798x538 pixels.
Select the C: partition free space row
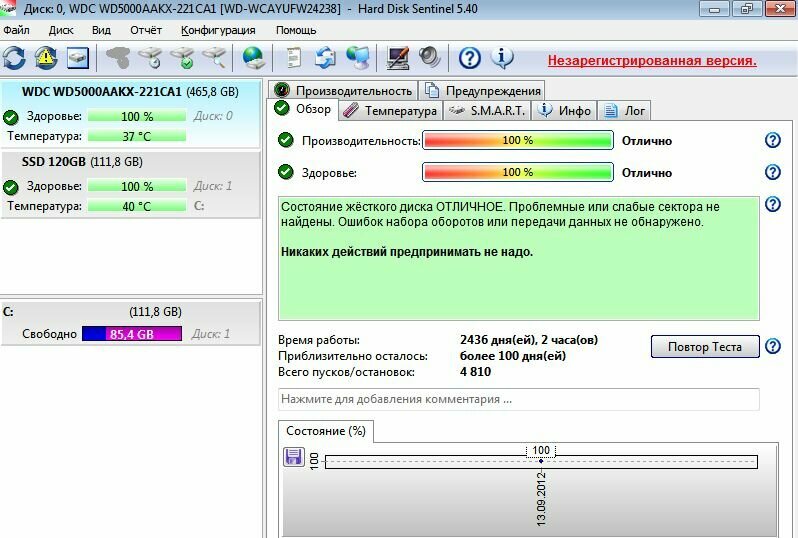point(131,323)
